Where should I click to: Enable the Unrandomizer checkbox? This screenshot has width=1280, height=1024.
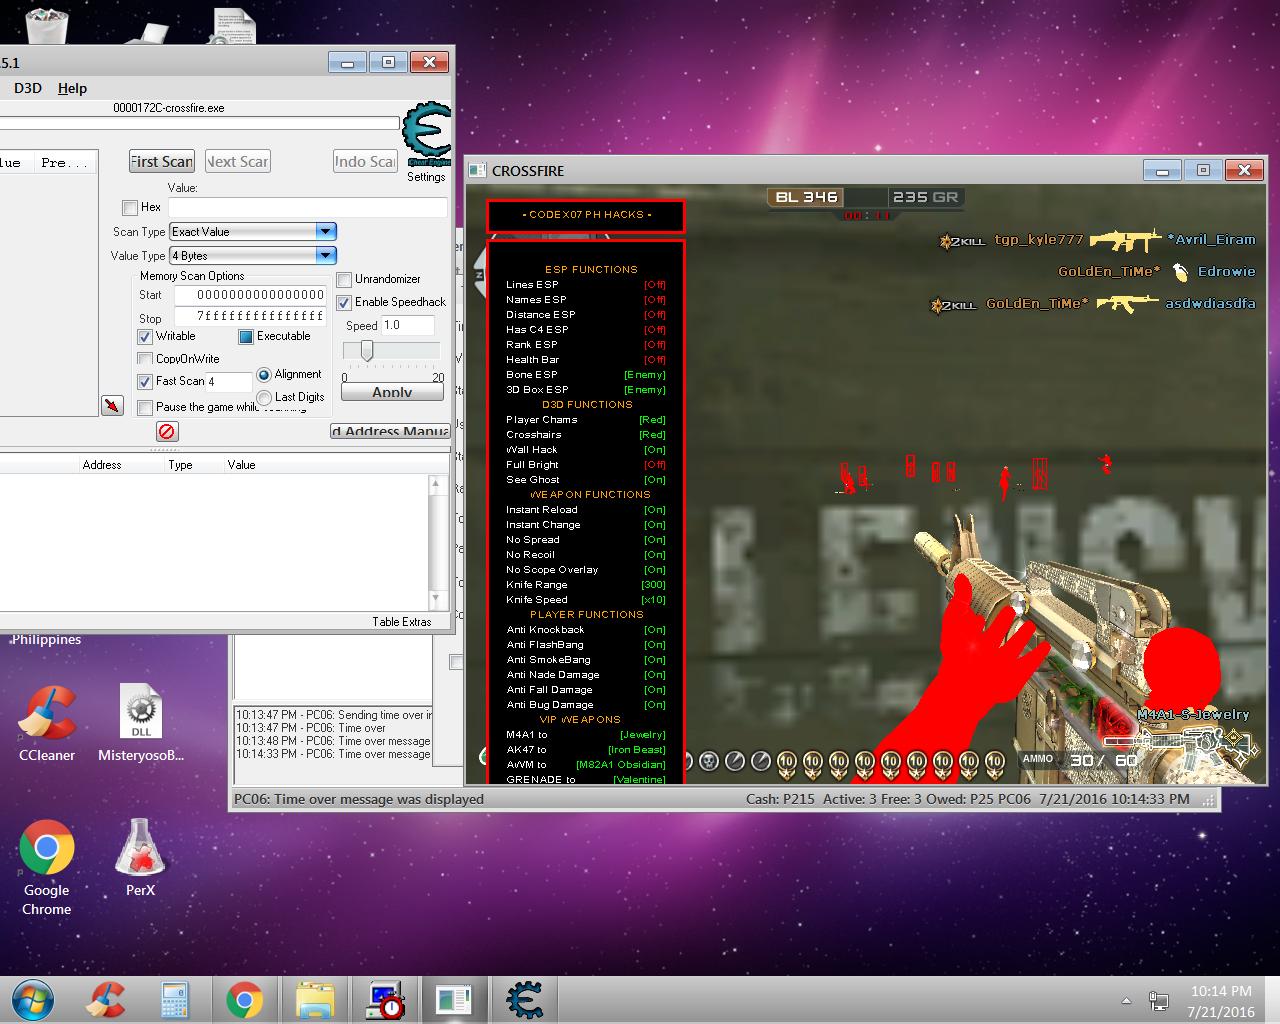344,280
